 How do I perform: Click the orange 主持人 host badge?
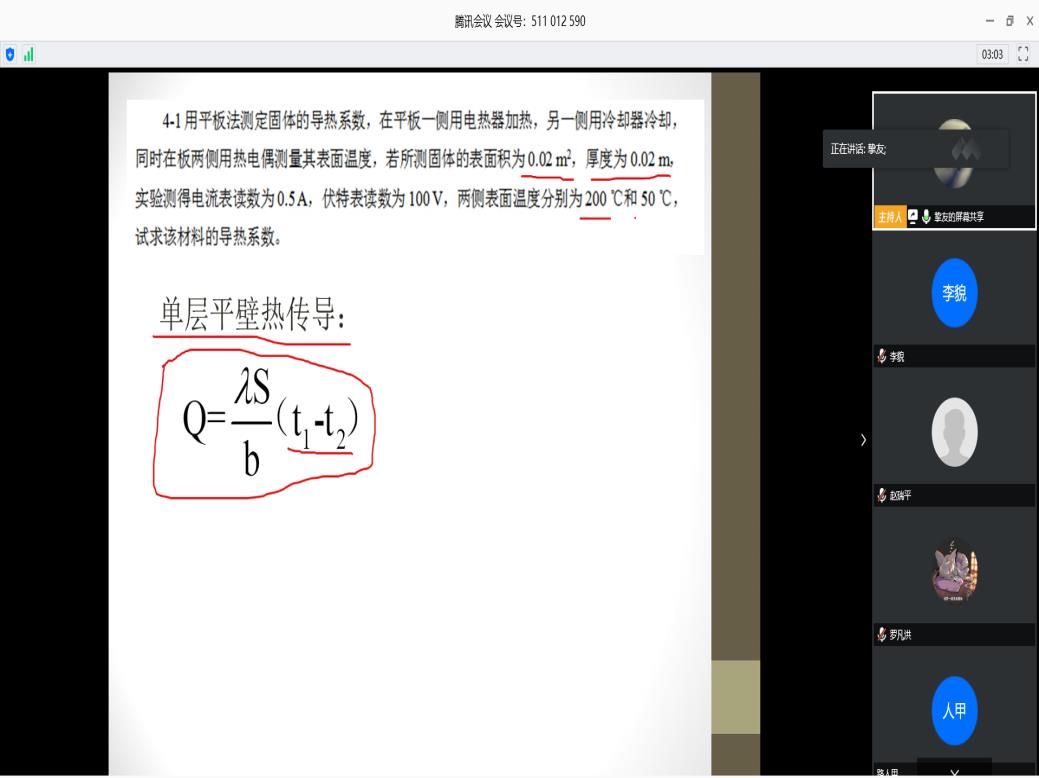coord(889,217)
